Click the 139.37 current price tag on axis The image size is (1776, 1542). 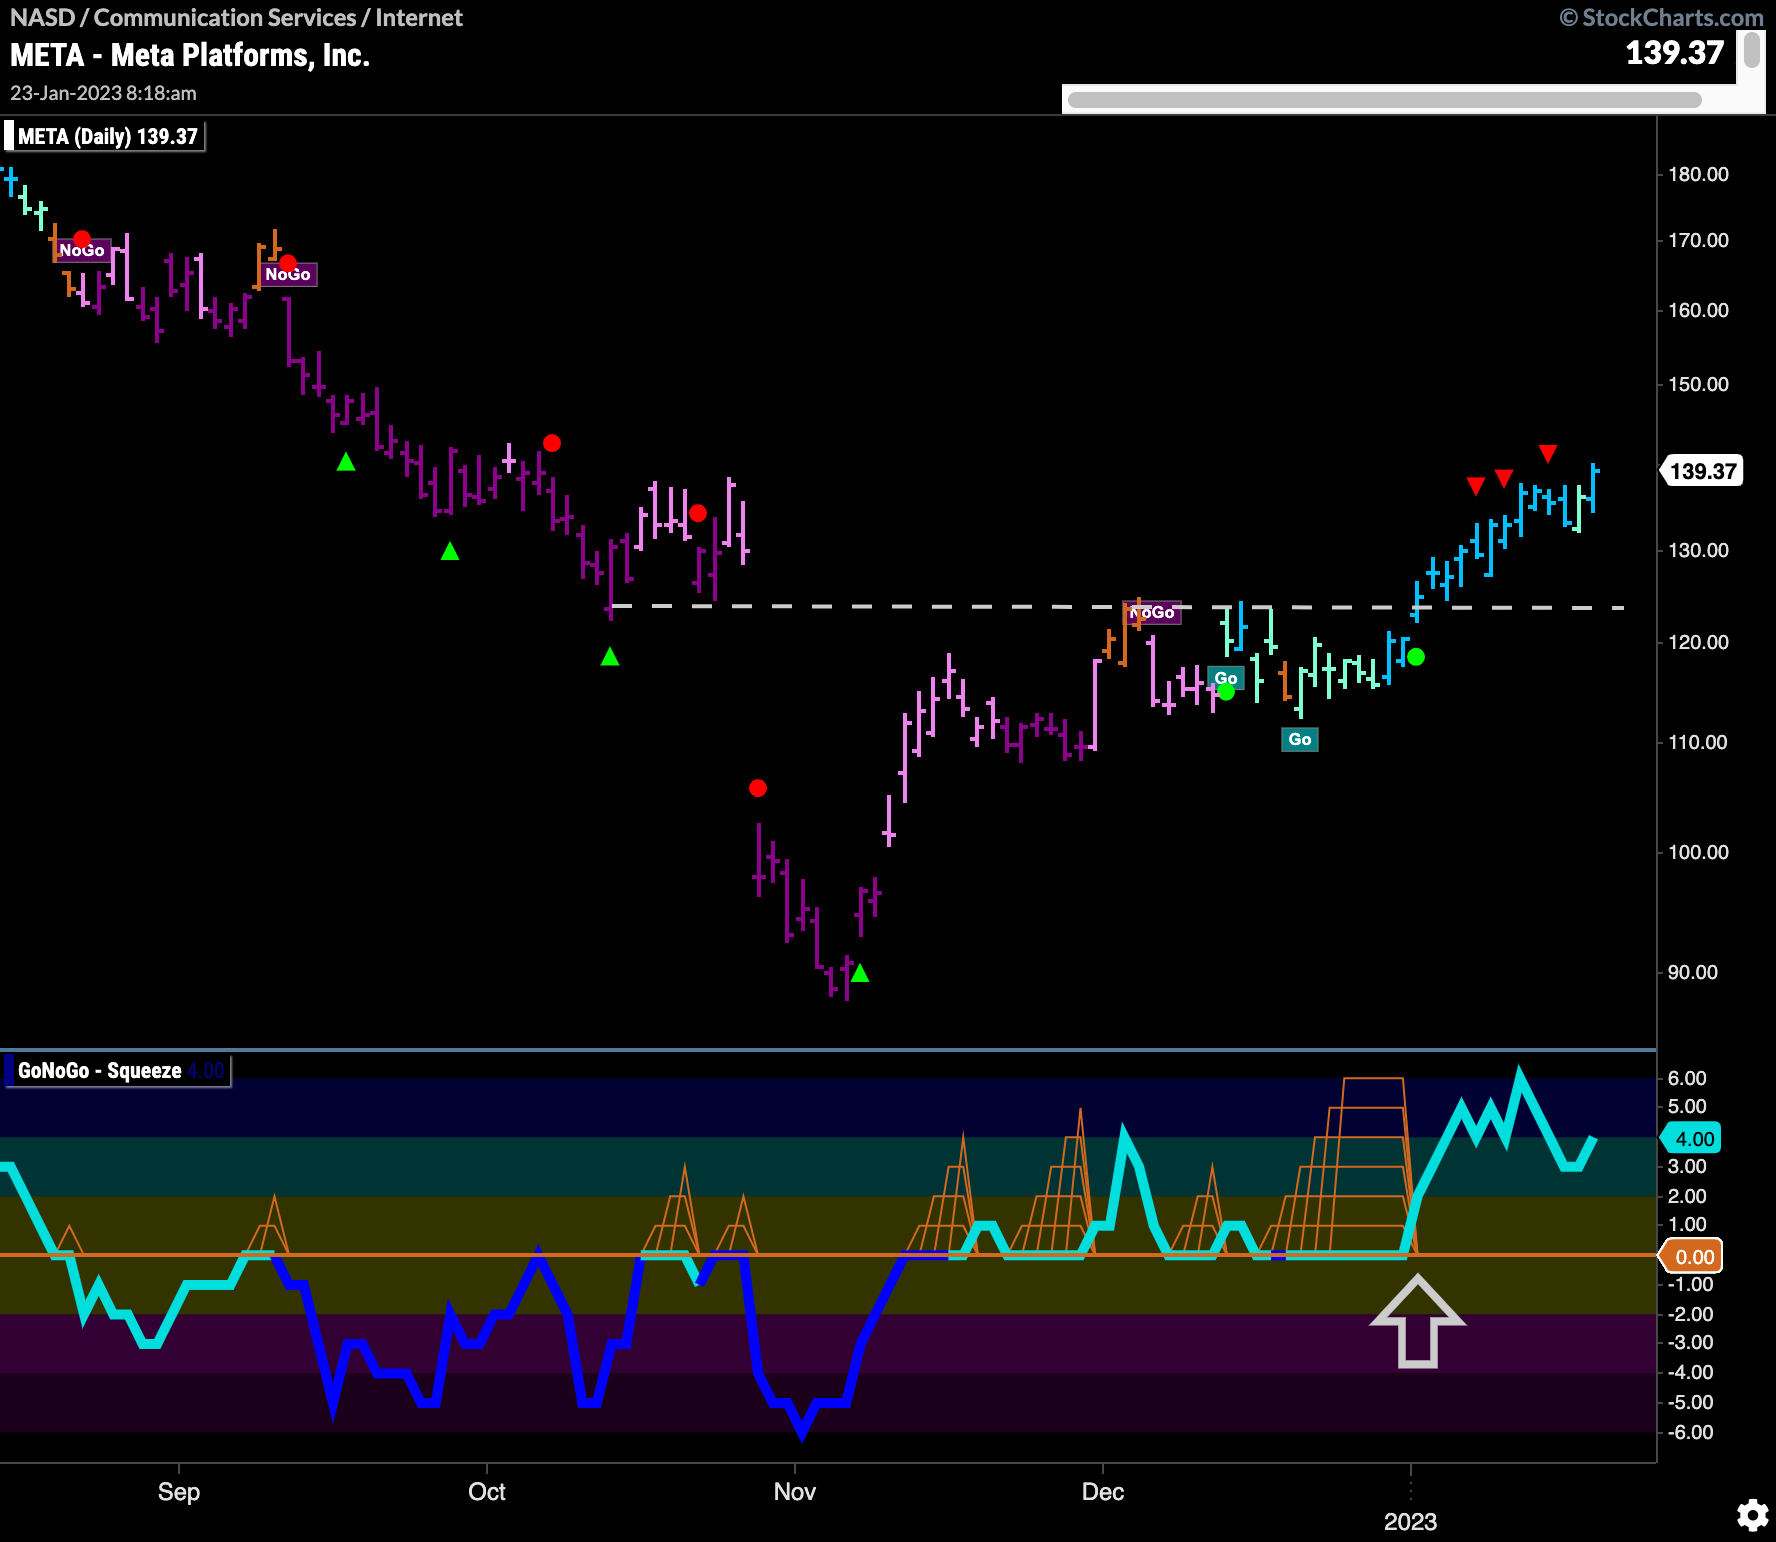[x=1703, y=471]
